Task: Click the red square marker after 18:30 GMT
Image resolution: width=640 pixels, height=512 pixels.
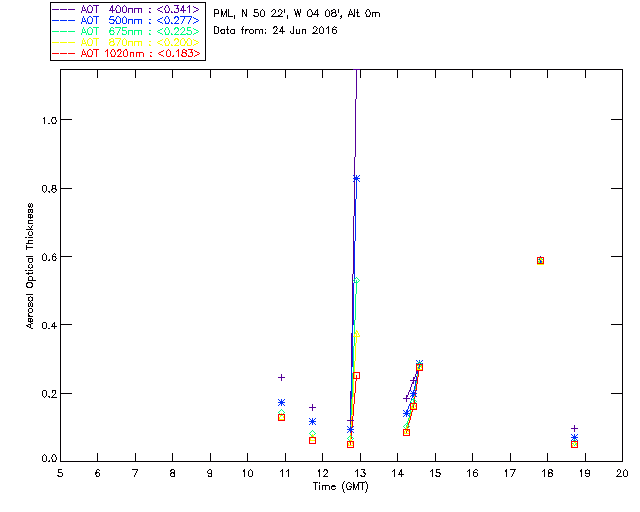Action: 574,444
